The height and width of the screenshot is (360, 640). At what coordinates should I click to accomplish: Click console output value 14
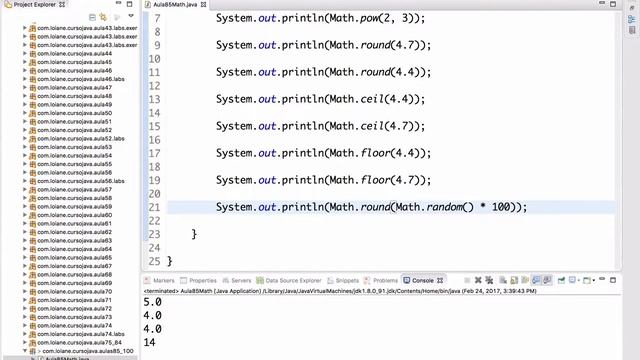click(x=149, y=342)
